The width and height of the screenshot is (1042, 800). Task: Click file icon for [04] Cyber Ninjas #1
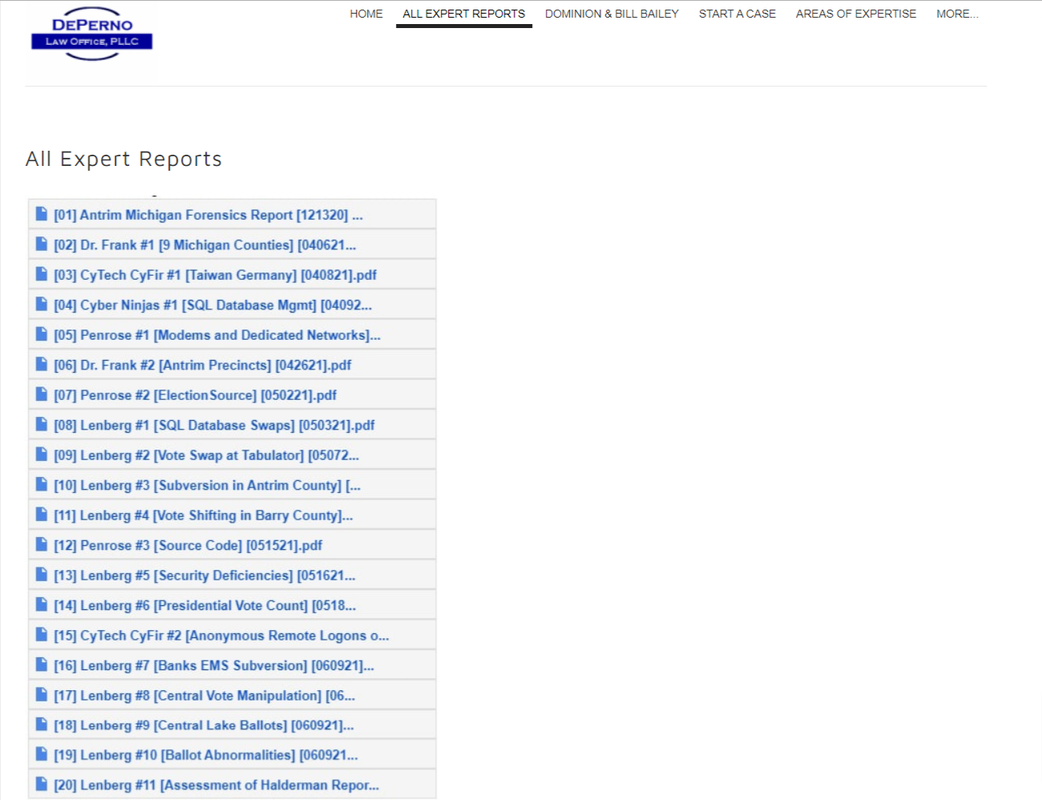coord(41,304)
